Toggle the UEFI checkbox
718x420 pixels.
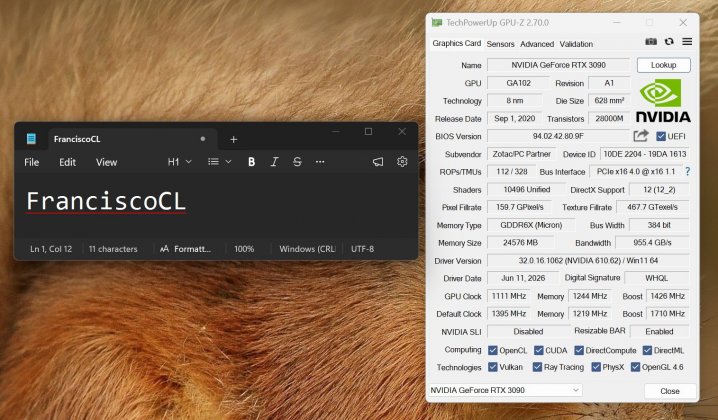[661, 136]
